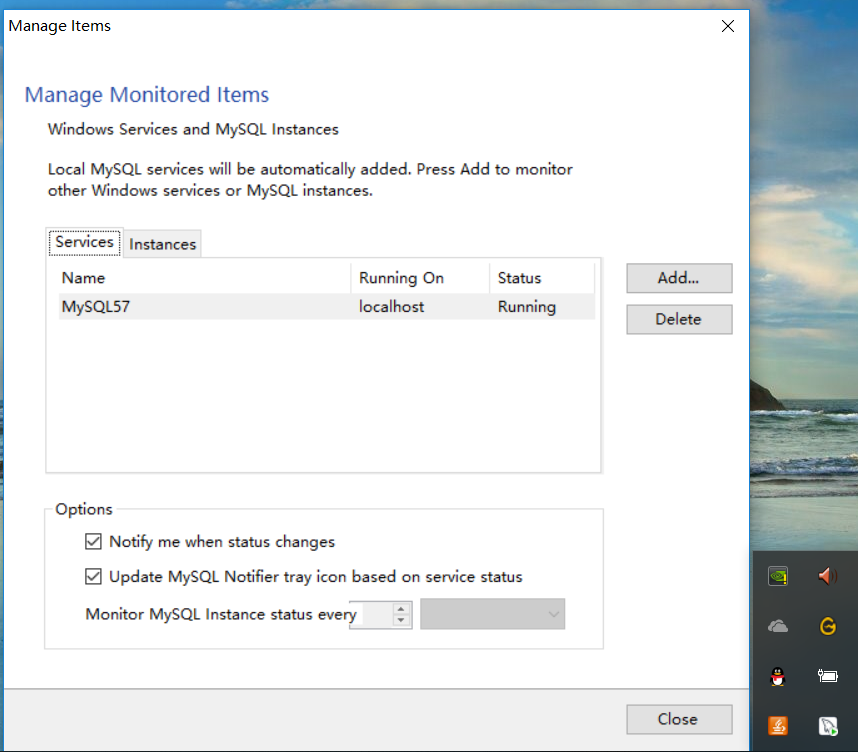Open the orange Java tray icon
This screenshot has width=858, height=752.
[x=778, y=726]
